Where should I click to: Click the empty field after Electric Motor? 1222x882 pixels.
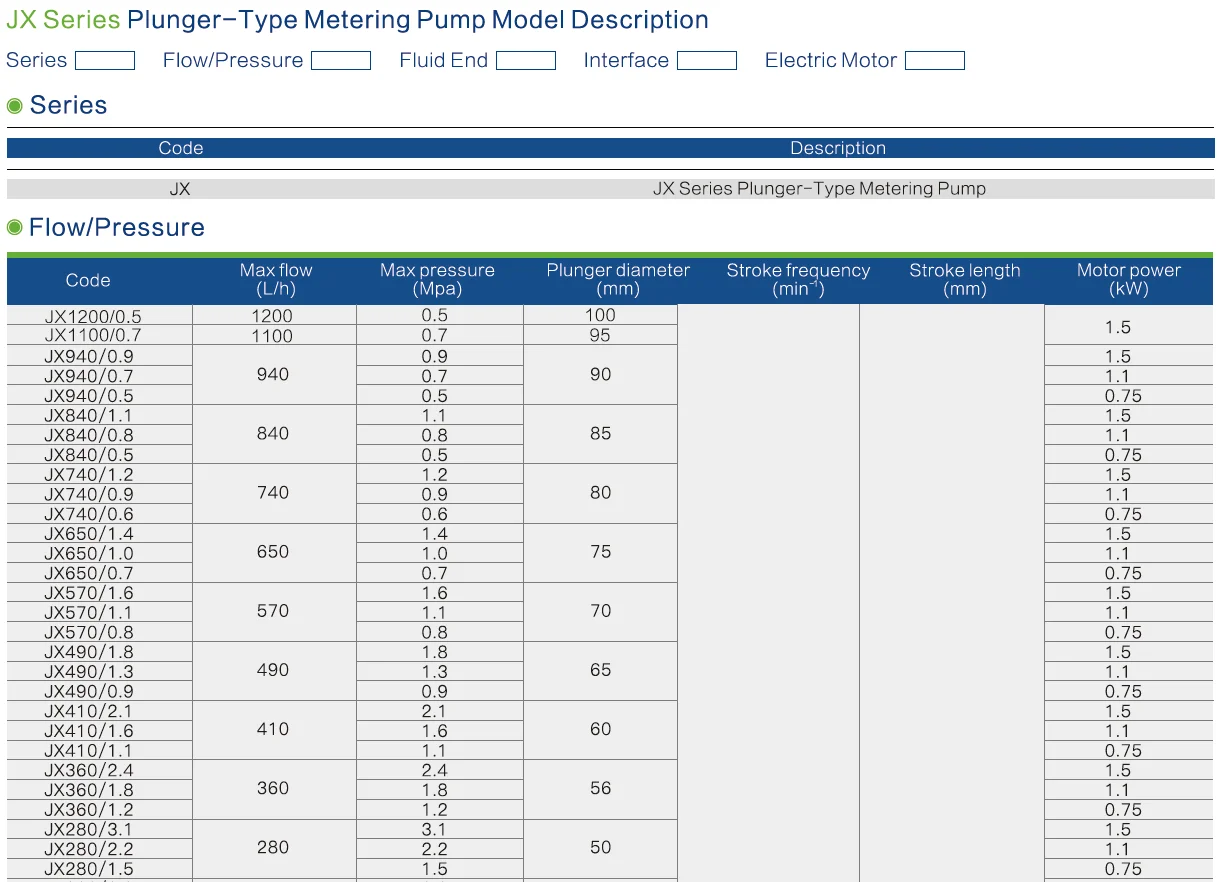pyautogui.click(x=935, y=61)
